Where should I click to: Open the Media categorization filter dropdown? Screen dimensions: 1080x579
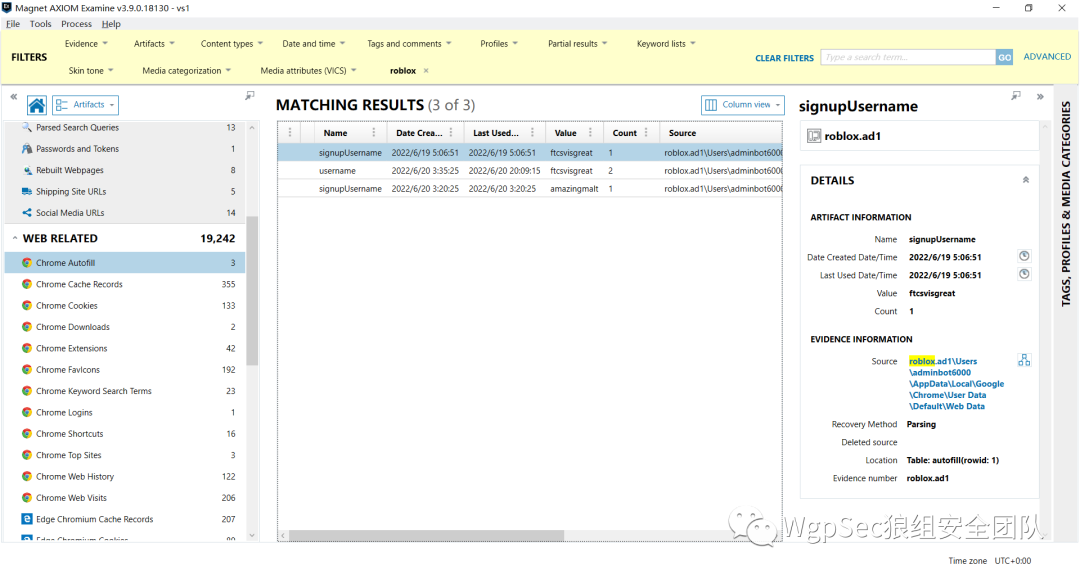coord(187,70)
